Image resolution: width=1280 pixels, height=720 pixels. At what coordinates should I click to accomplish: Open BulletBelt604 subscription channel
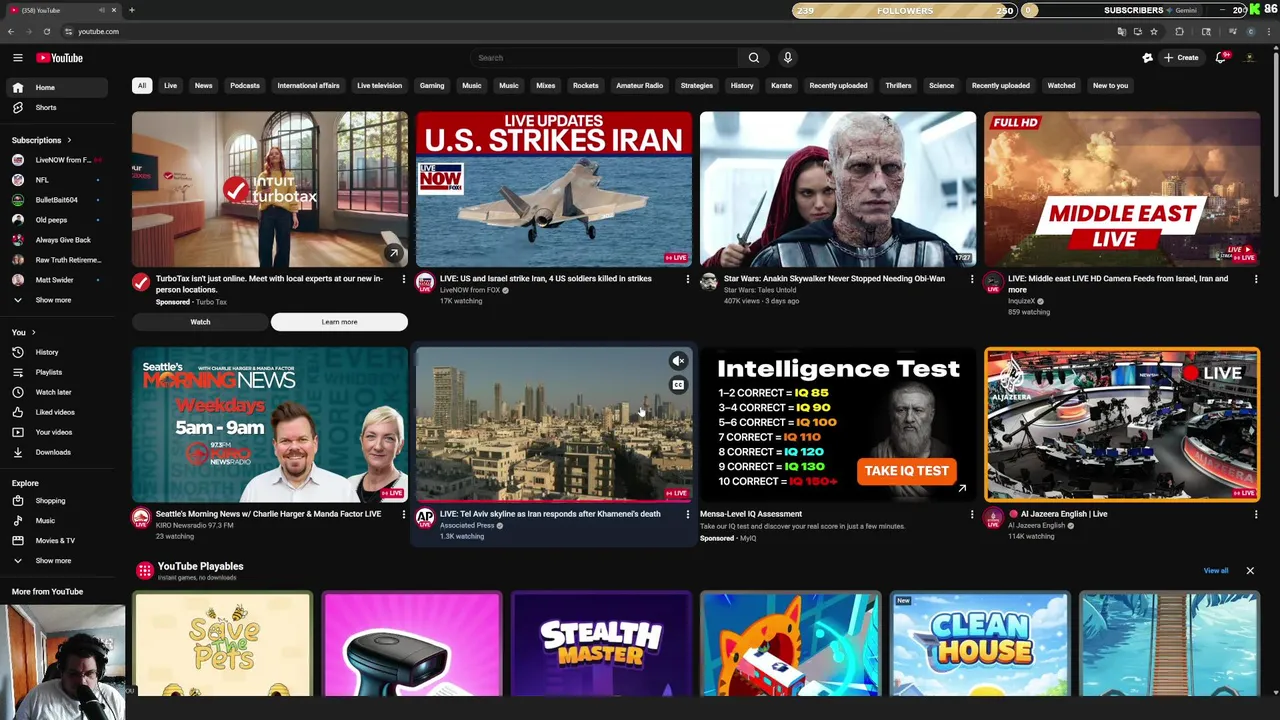point(56,200)
